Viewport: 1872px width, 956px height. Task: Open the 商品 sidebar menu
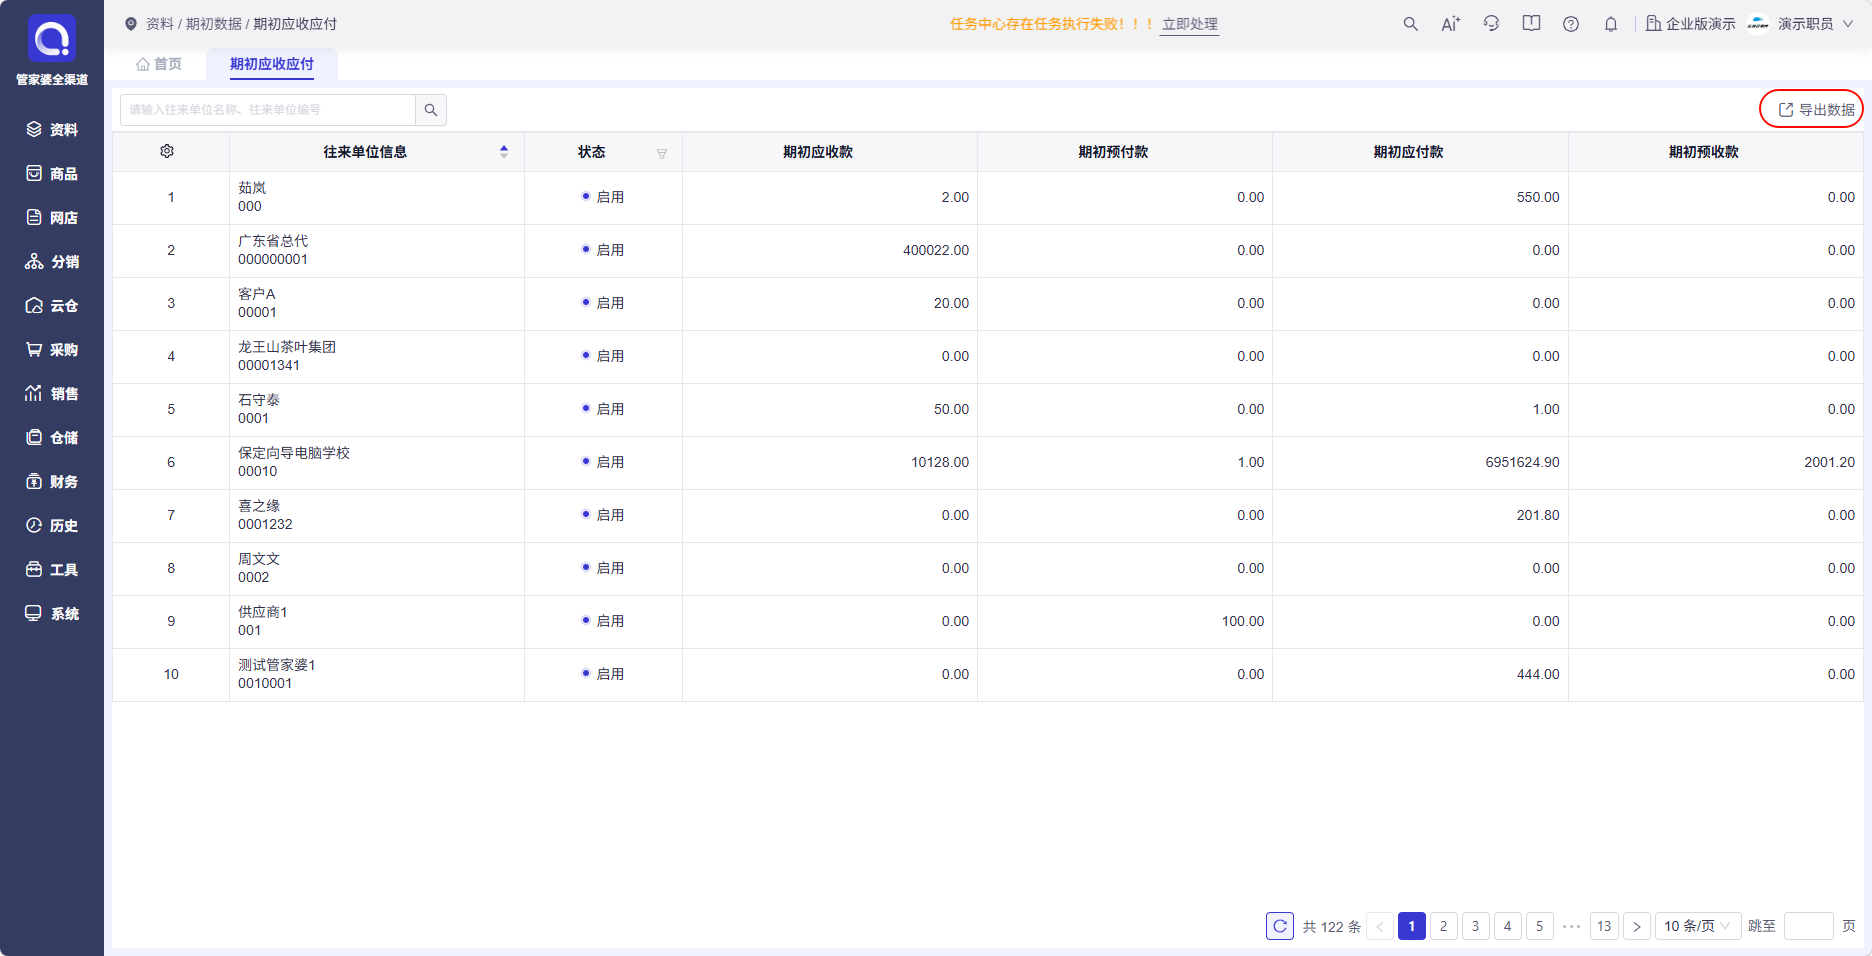[x=52, y=174]
